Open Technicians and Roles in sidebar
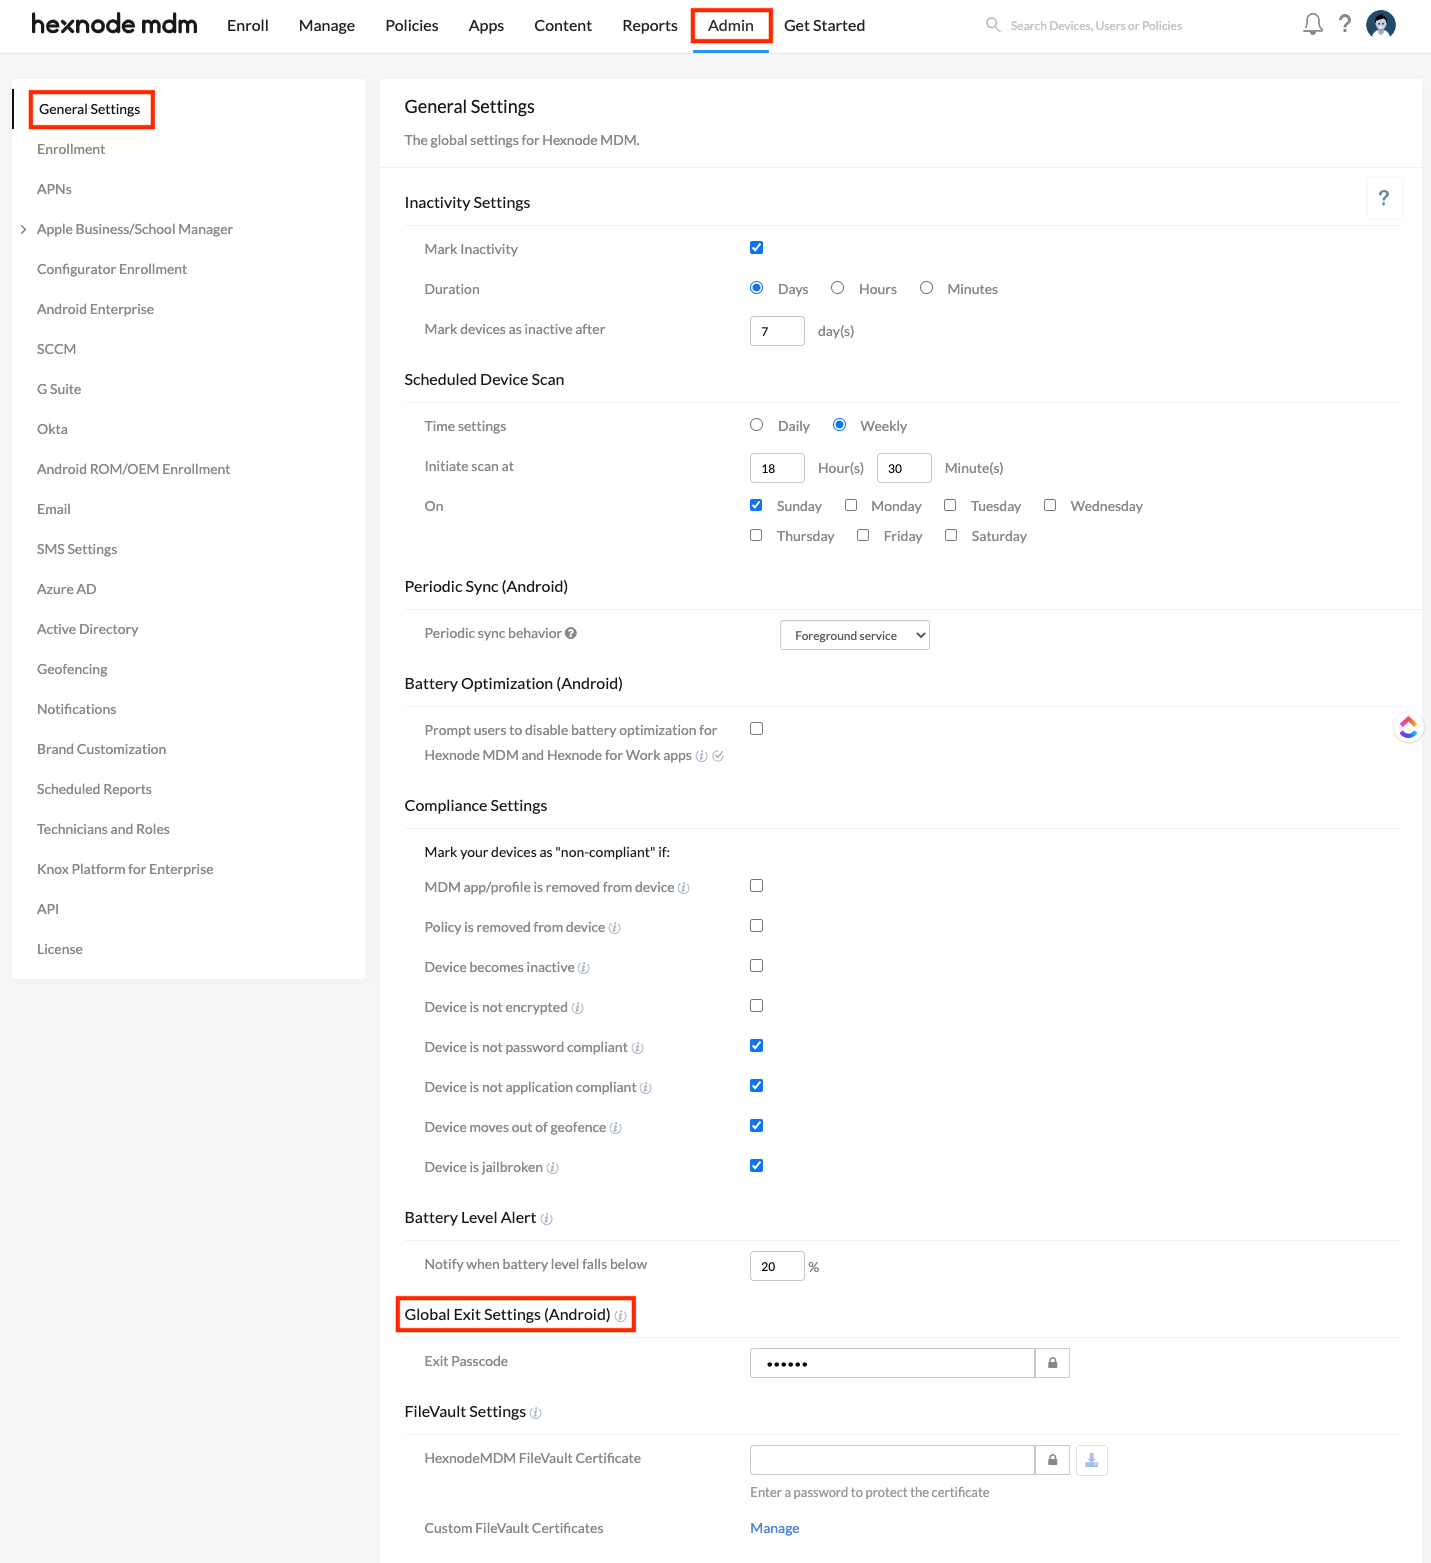1431x1563 pixels. click(x=103, y=829)
